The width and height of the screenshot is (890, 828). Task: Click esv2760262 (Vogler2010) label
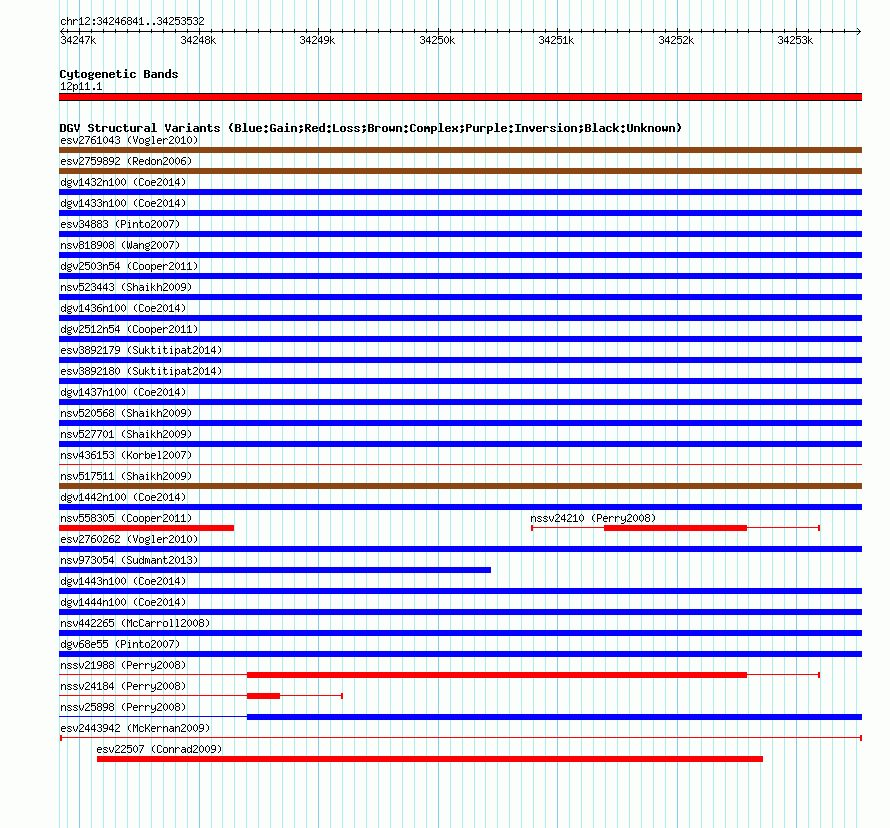129,539
